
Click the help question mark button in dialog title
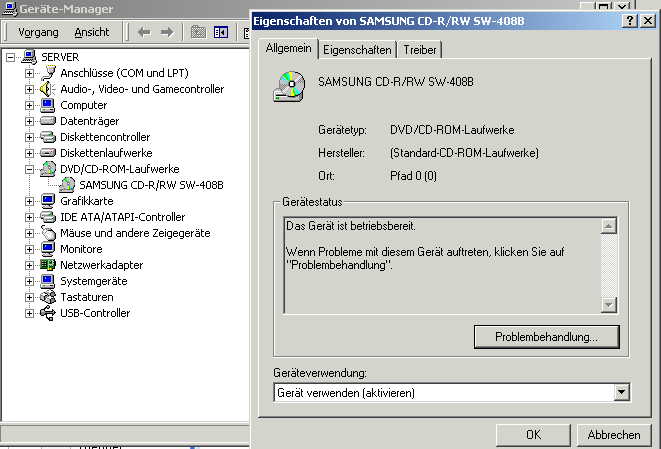point(629,21)
